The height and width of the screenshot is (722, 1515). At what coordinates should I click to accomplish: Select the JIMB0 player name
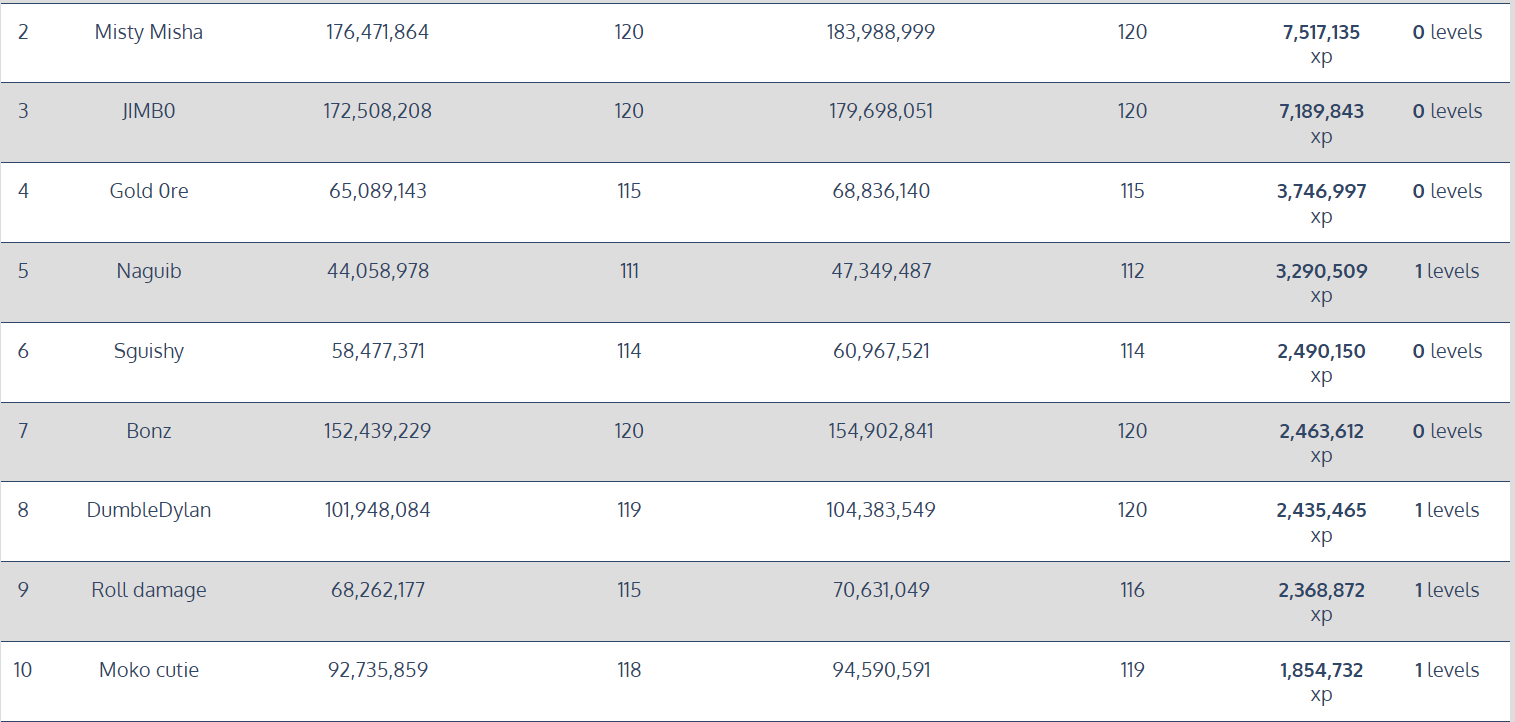tap(149, 111)
